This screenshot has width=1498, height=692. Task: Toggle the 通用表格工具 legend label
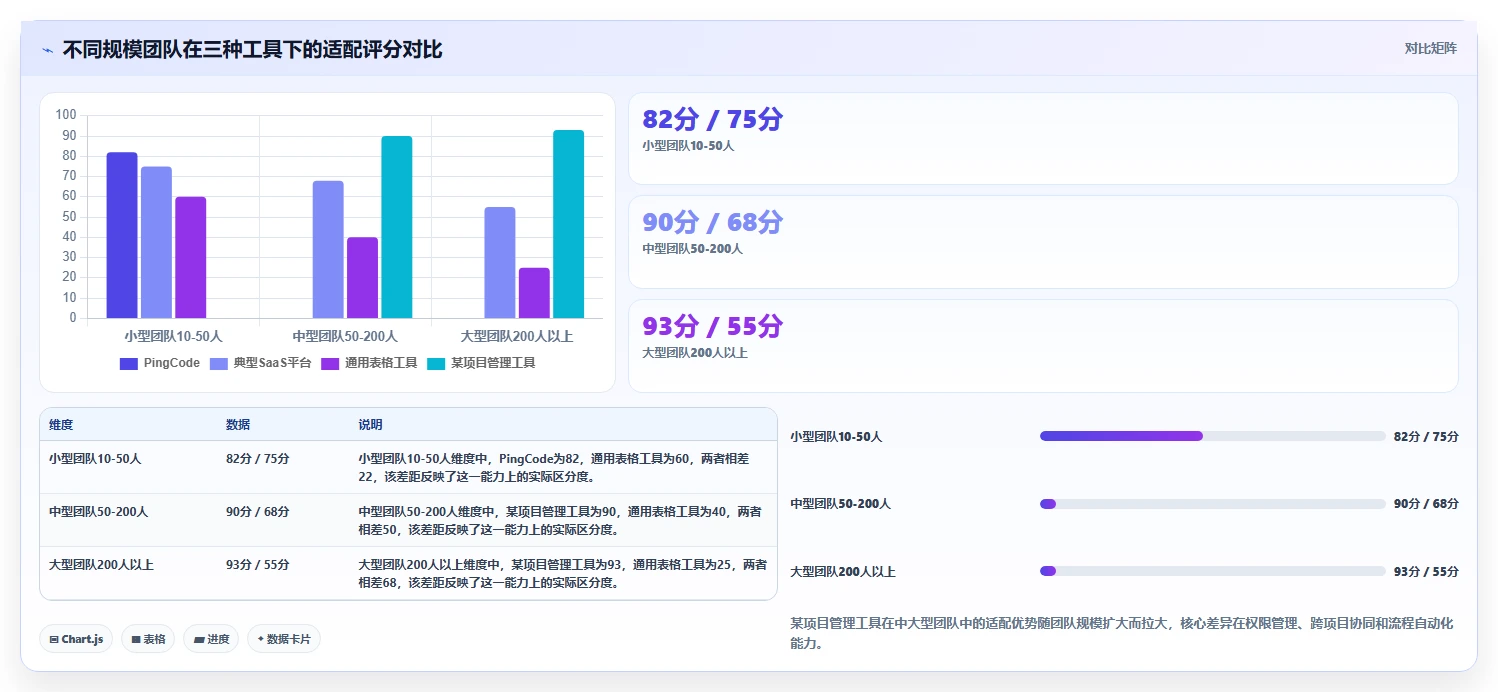(x=381, y=363)
